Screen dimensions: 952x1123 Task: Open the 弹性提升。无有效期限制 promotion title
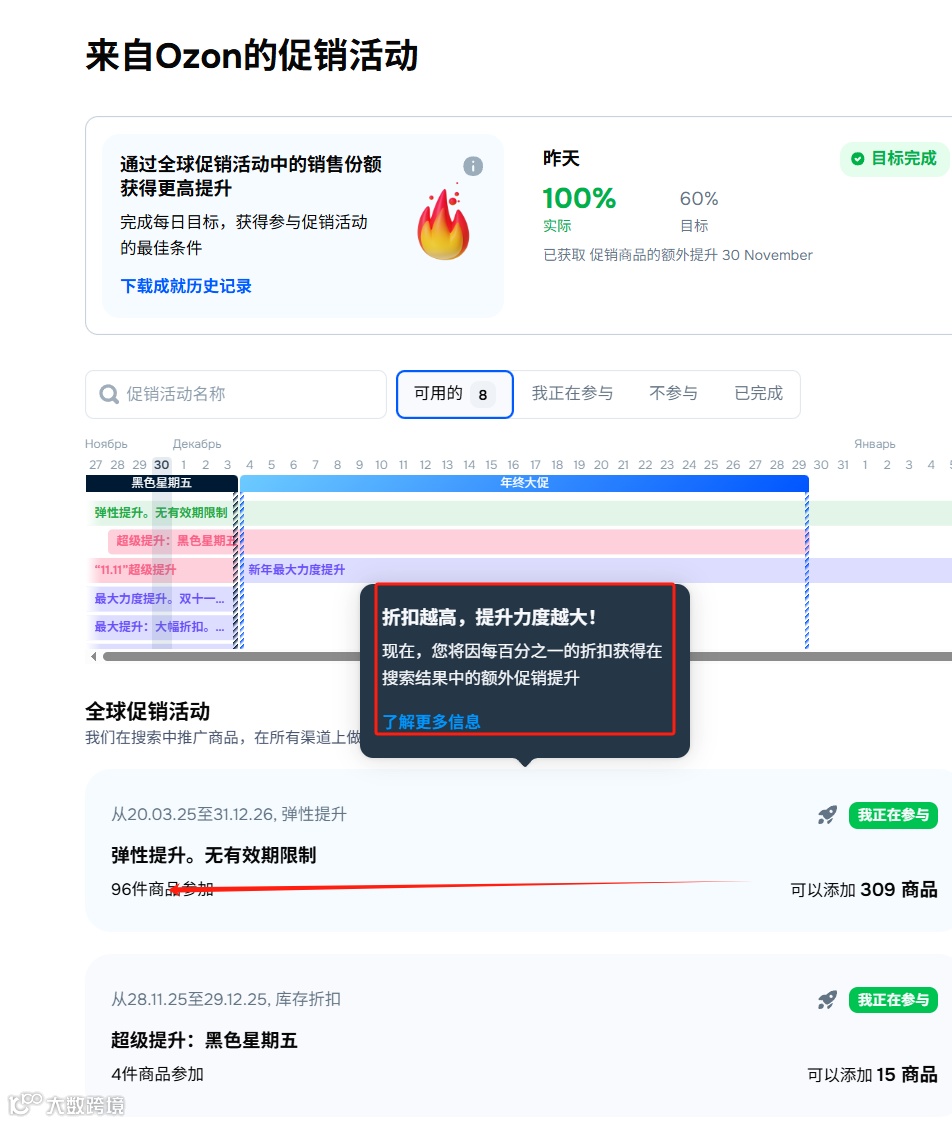click(213, 855)
